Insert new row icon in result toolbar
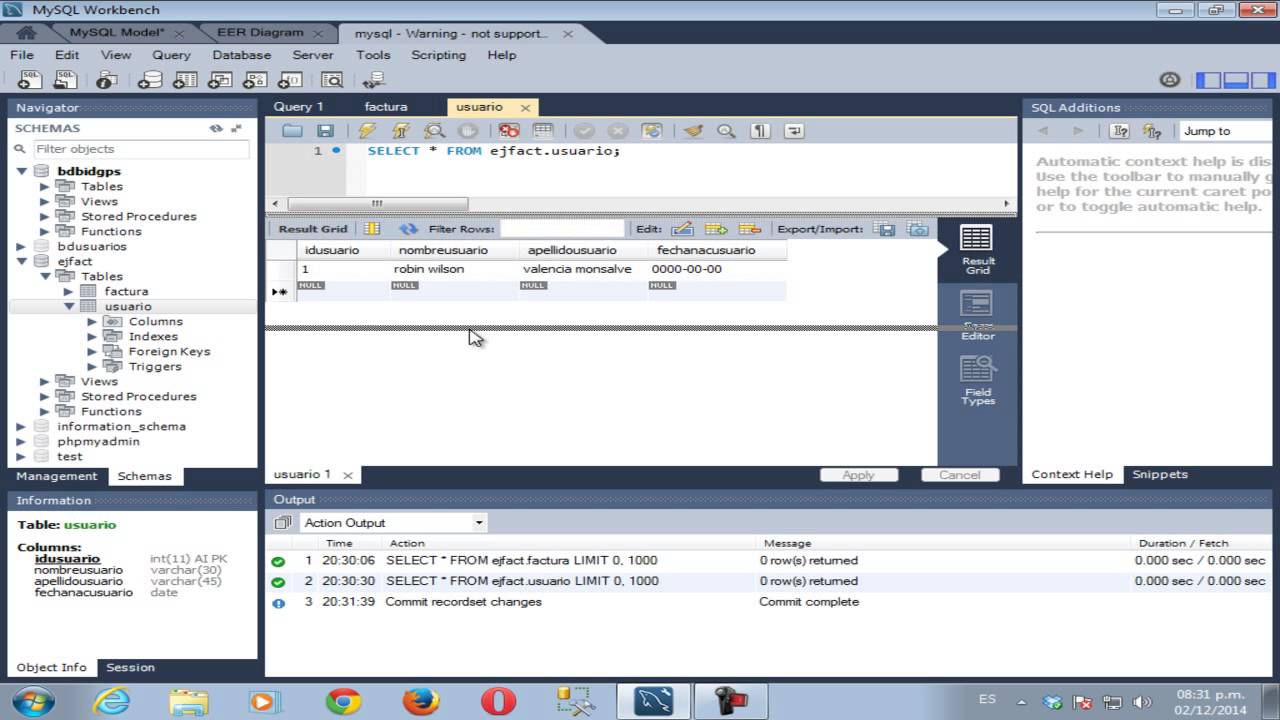 (x=716, y=229)
